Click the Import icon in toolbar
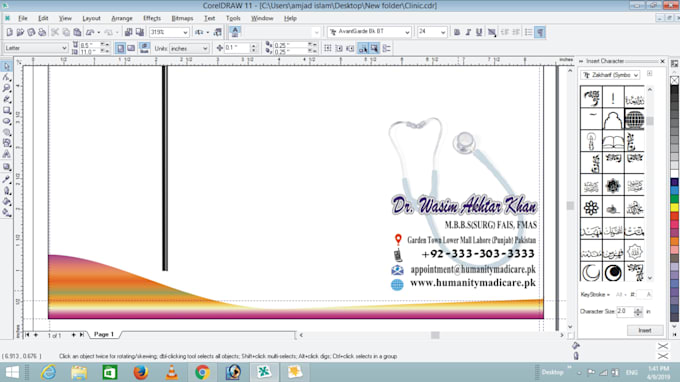This screenshot has width=680, height=382. click(x=128, y=32)
